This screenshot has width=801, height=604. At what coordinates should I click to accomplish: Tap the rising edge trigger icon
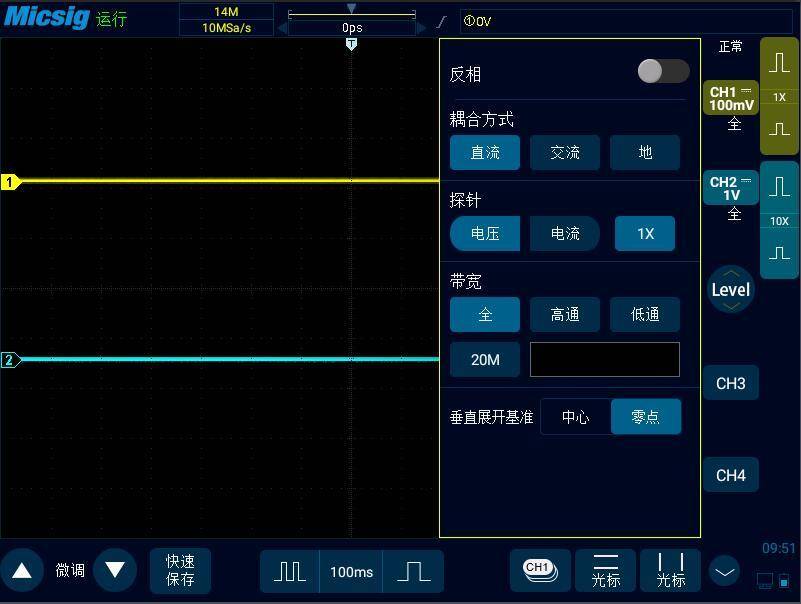coord(442,22)
